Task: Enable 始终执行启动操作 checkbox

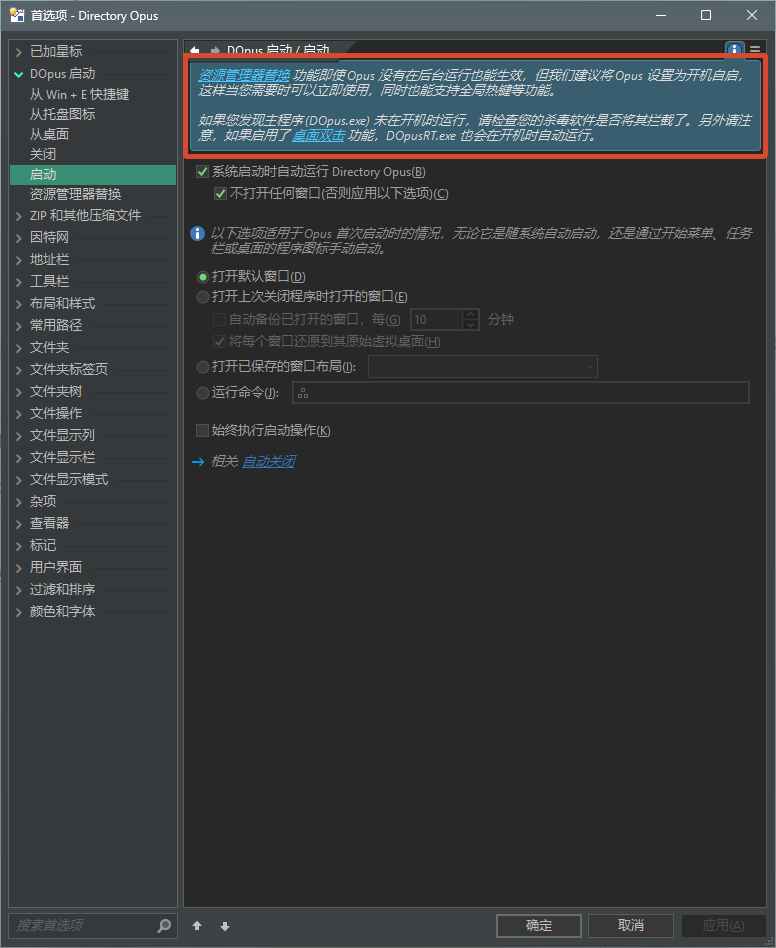Action: pos(203,431)
